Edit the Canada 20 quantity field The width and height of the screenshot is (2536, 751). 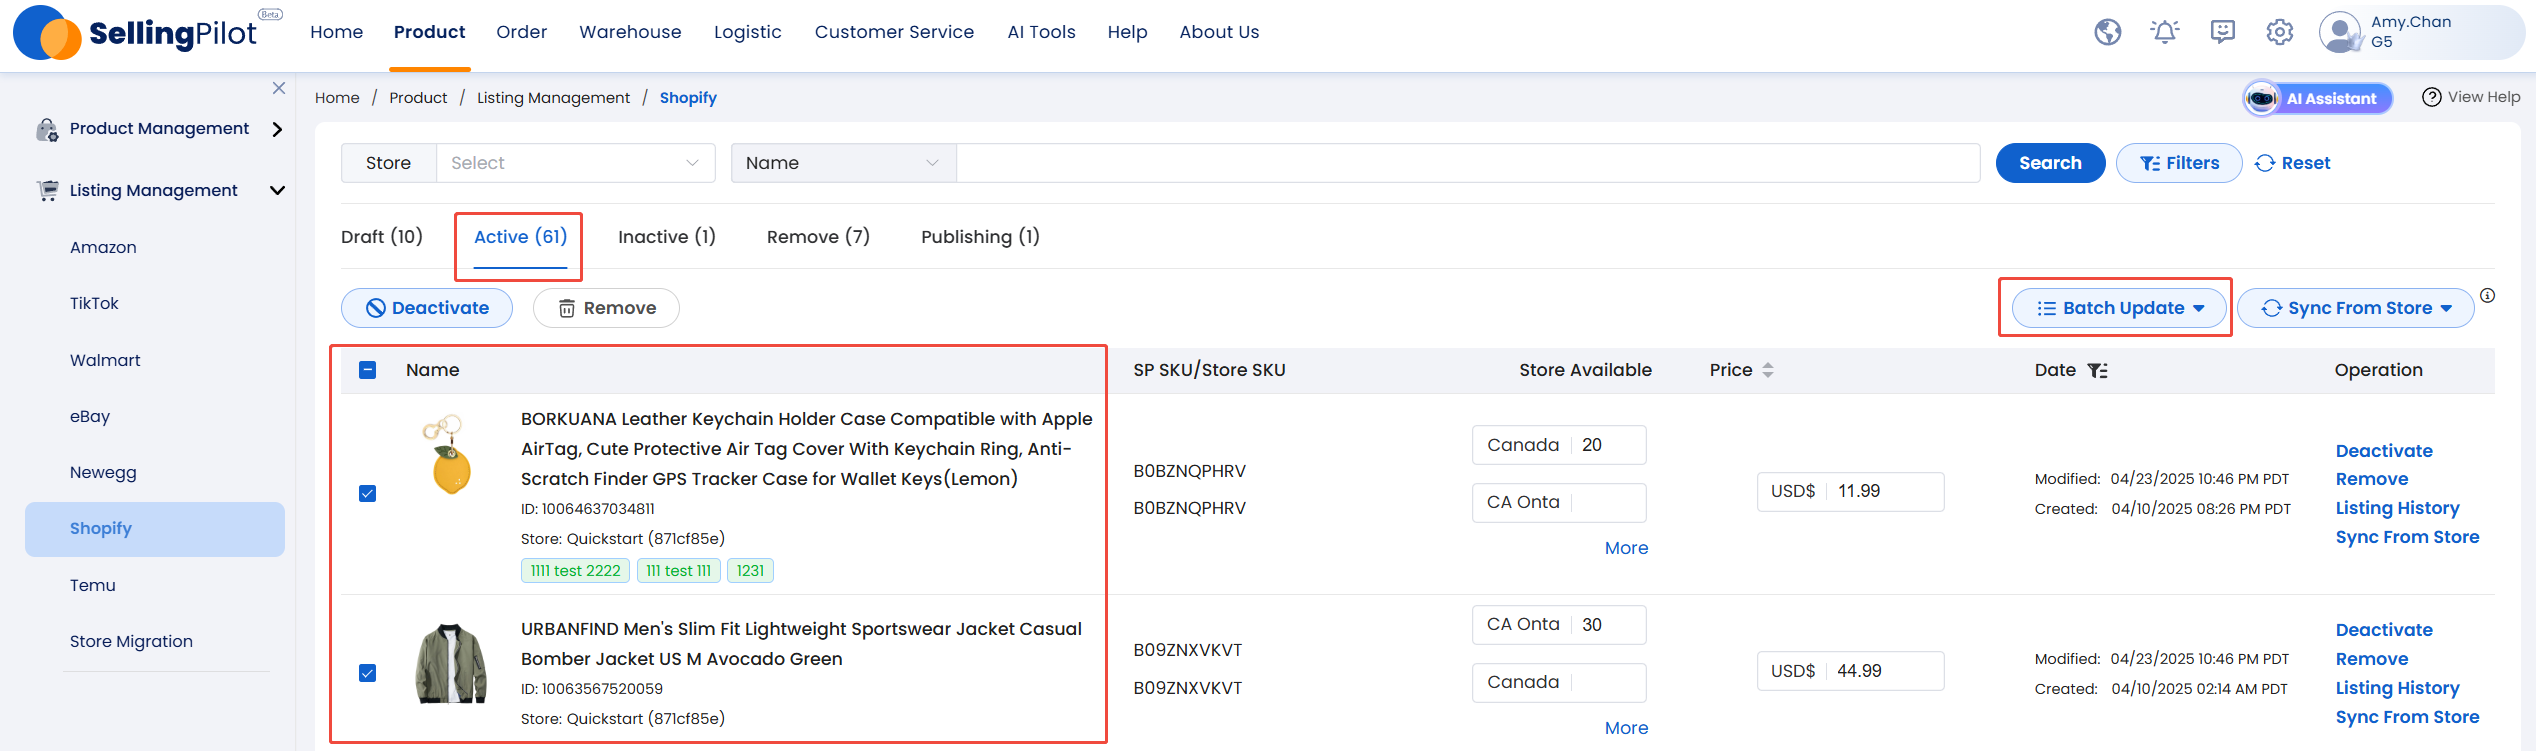click(1559, 445)
